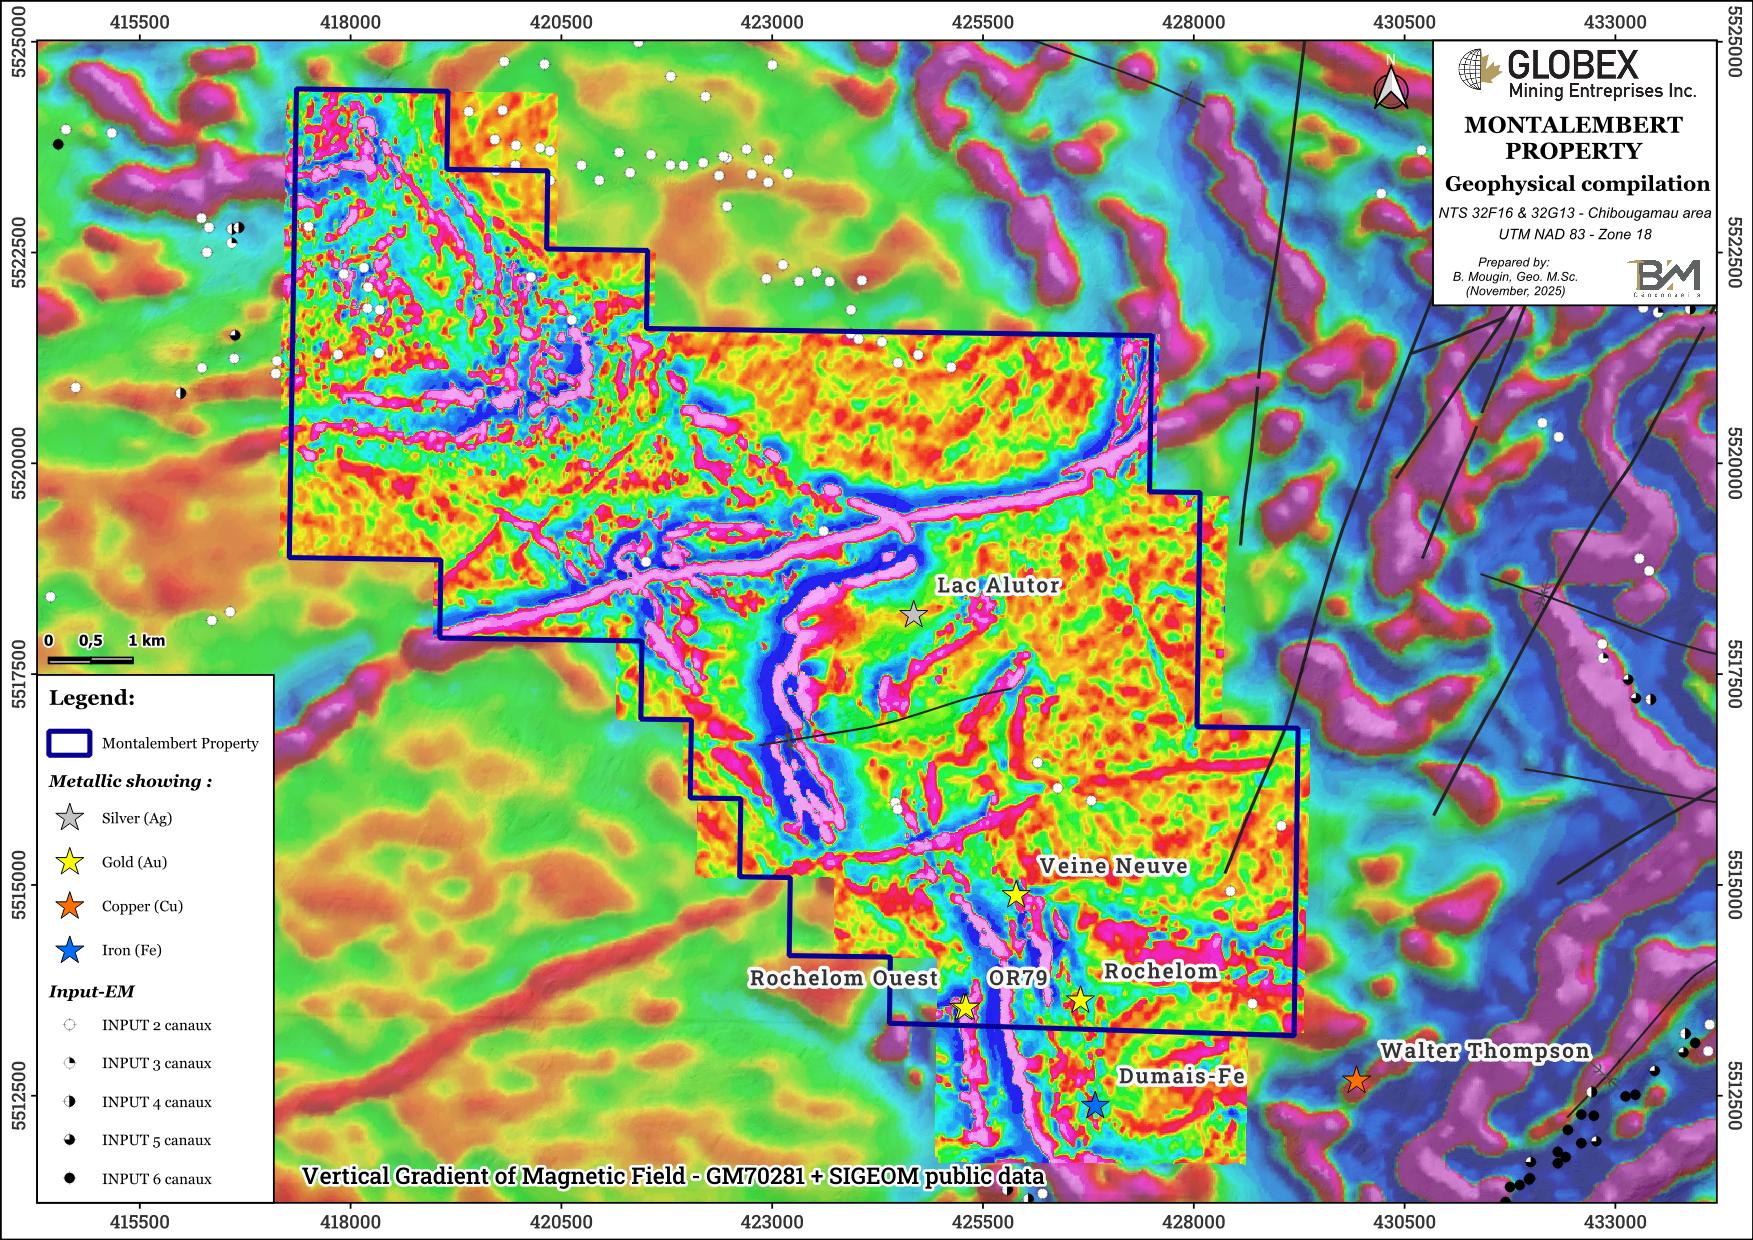Image resolution: width=1753 pixels, height=1240 pixels.
Task: Click the INPUT 6 canaux legend circle
Action: pyautogui.click(x=69, y=1179)
